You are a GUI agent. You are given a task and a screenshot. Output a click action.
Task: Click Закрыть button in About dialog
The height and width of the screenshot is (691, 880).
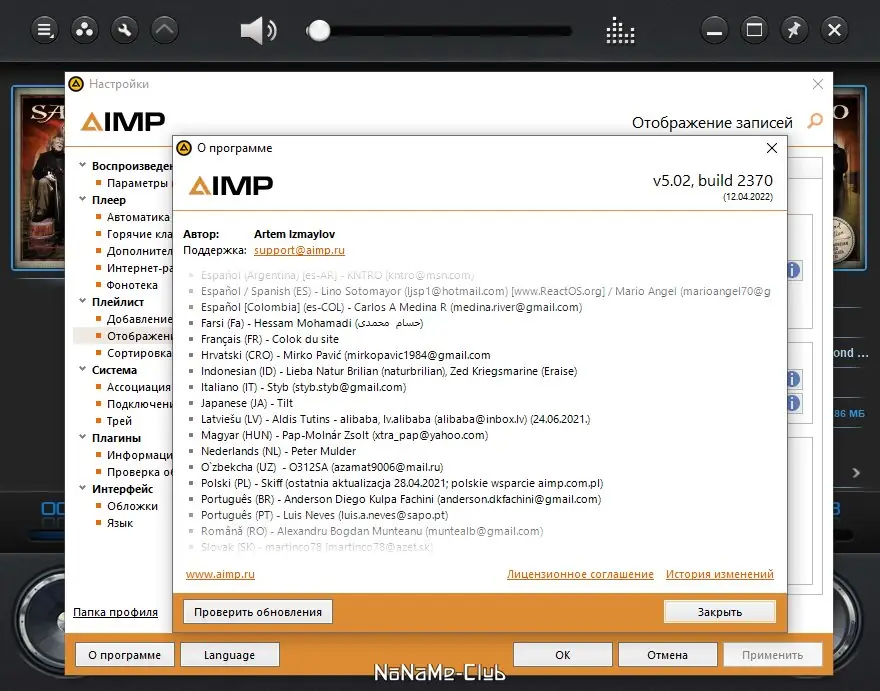click(719, 612)
